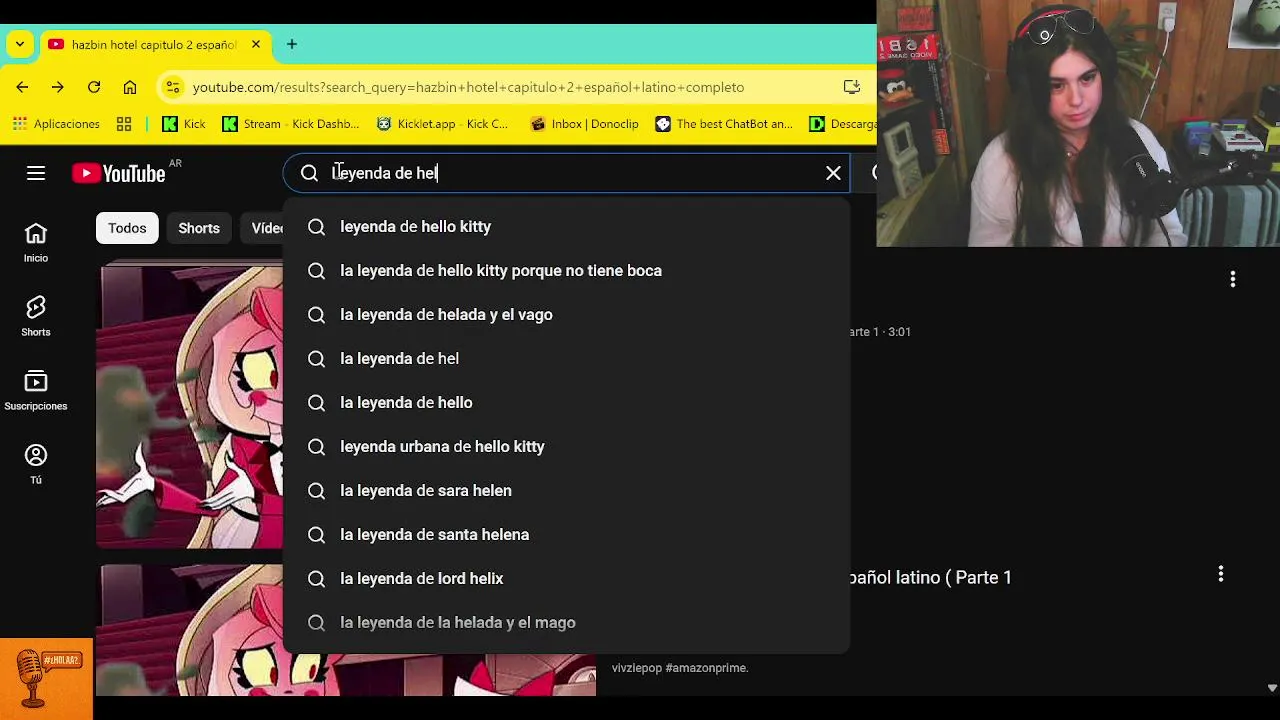Click the search magnifier inside search box
The width and height of the screenshot is (1280, 720).
click(x=309, y=173)
